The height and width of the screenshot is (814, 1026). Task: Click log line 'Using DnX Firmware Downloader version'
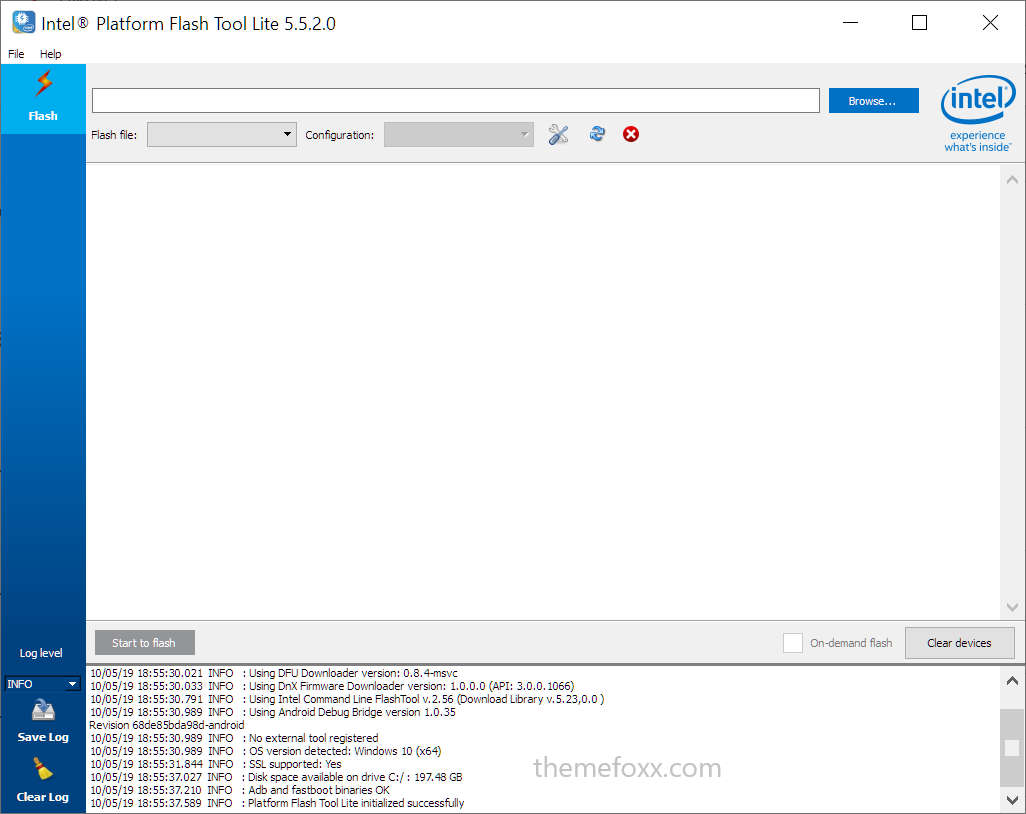click(x=332, y=686)
